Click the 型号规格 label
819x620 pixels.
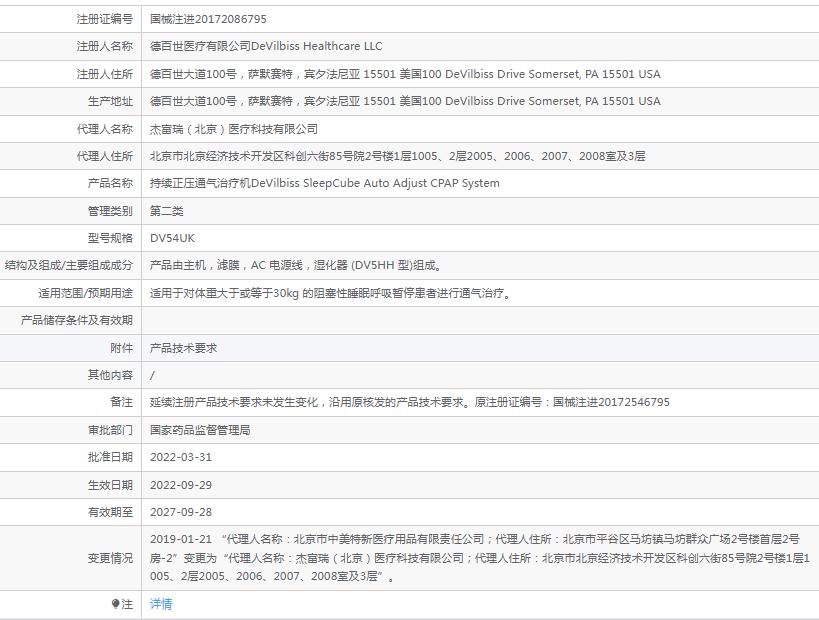point(110,238)
